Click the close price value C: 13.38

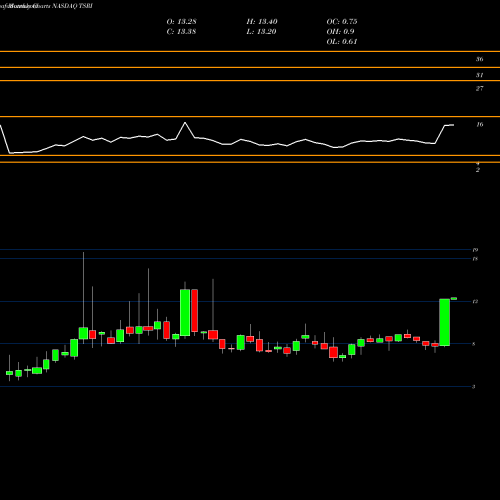point(181,32)
